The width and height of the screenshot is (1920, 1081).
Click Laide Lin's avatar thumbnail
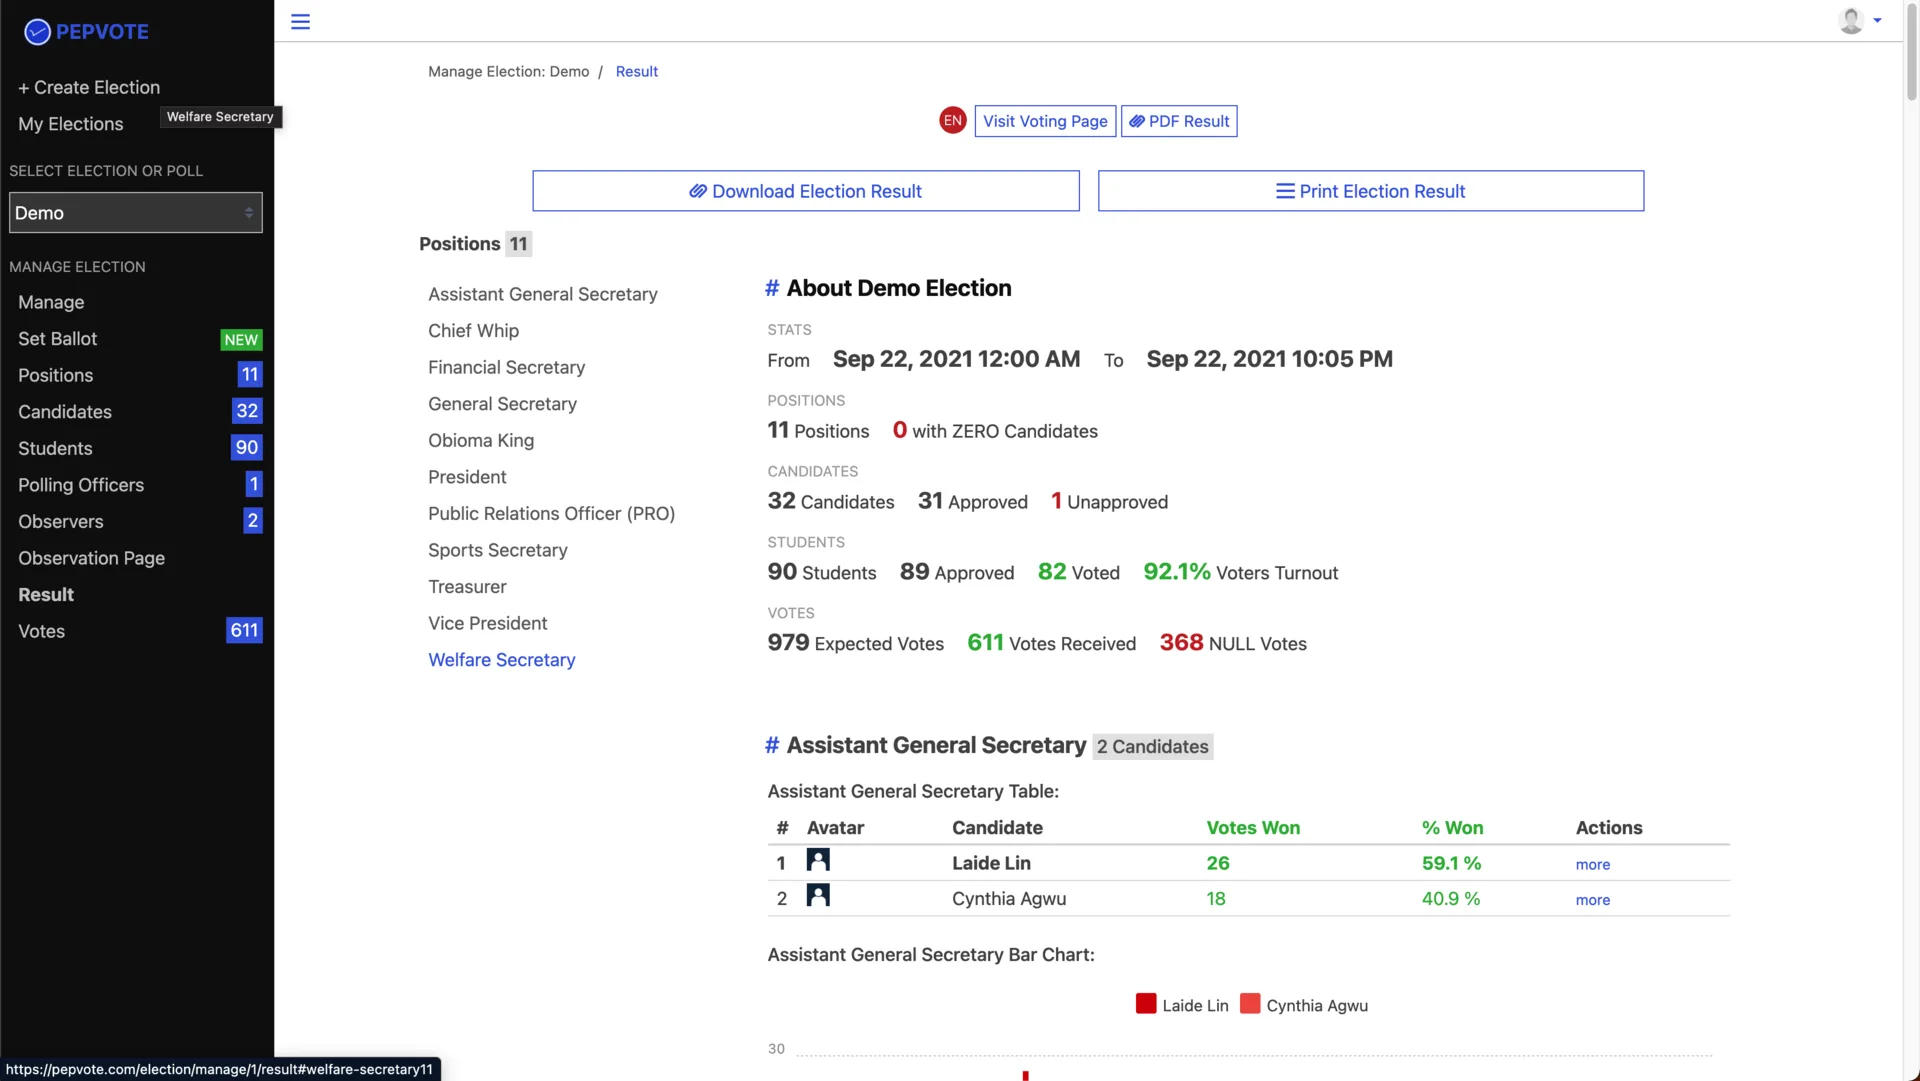pyautogui.click(x=818, y=861)
